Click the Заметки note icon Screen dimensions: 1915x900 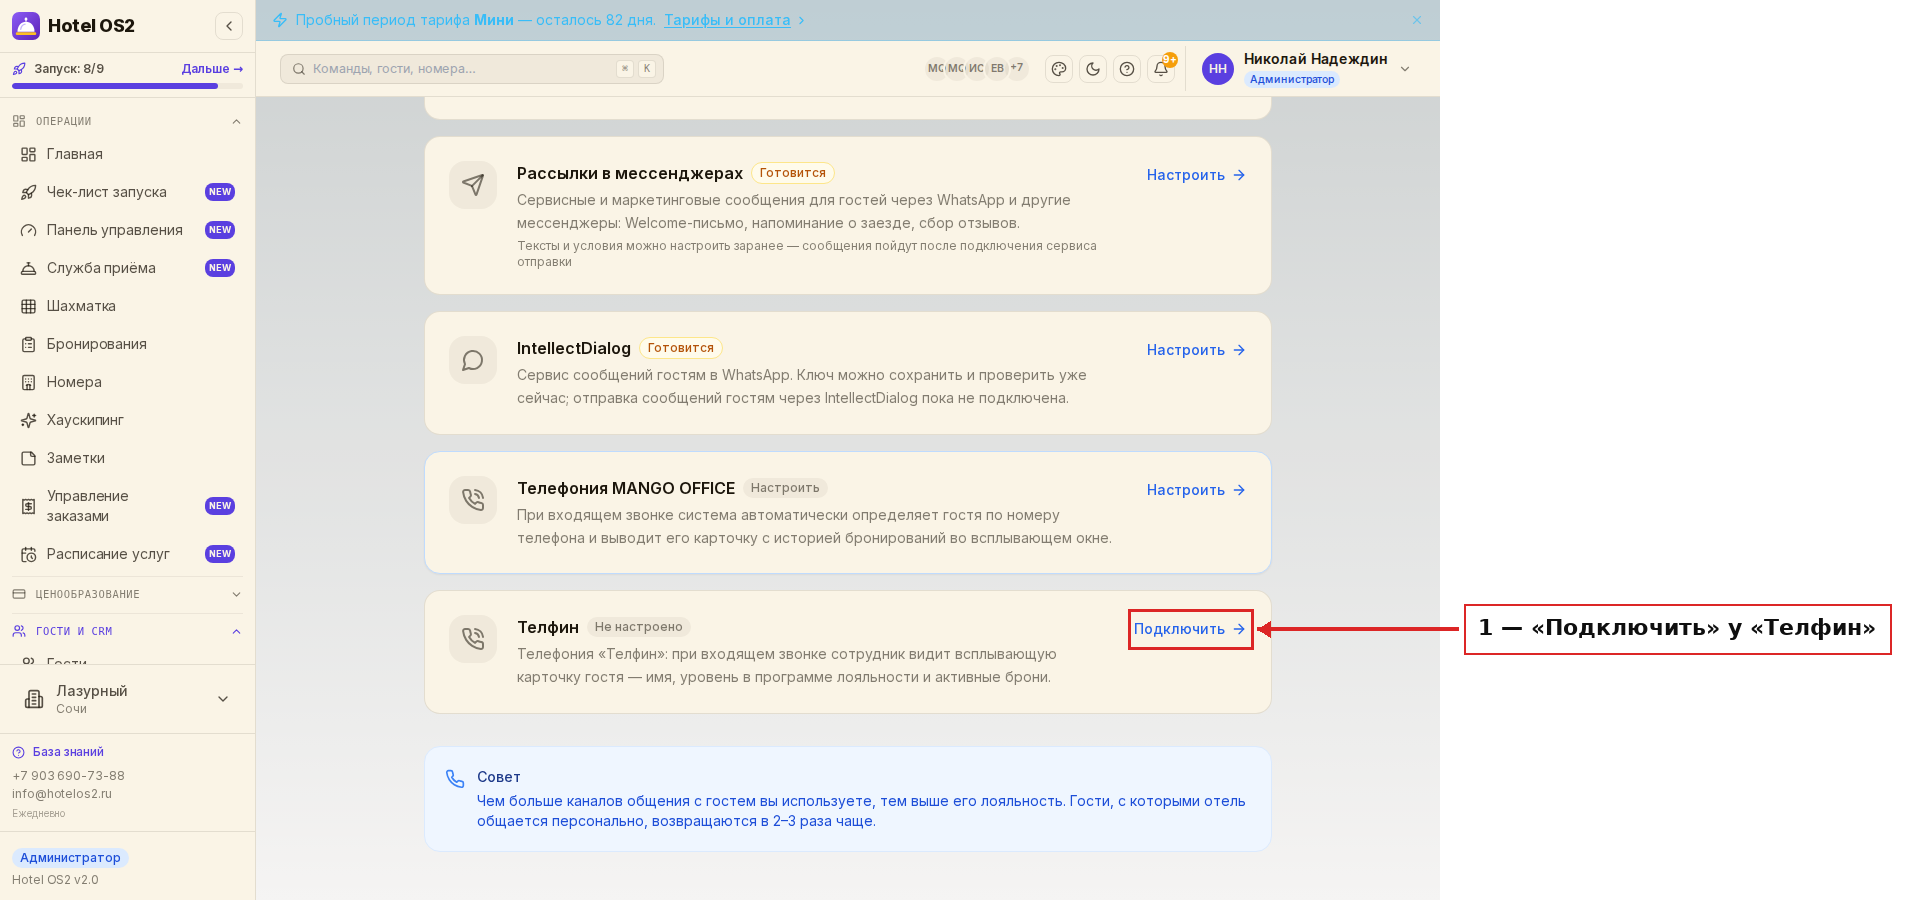click(x=29, y=458)
